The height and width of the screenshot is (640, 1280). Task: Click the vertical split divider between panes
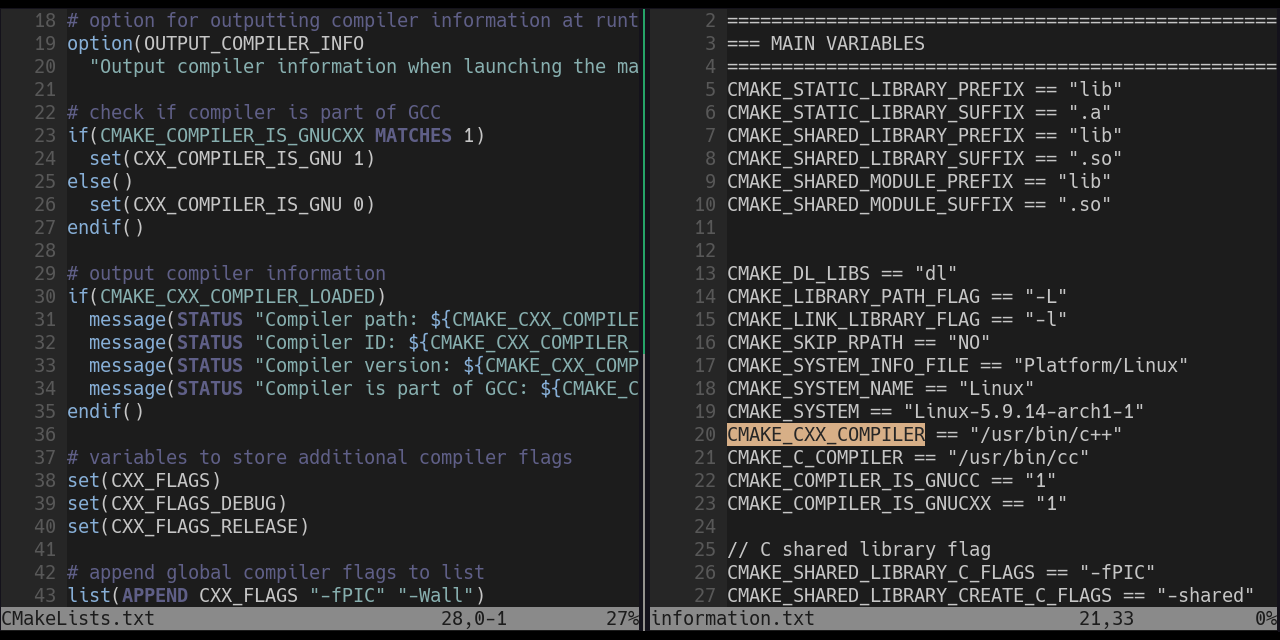643,300
